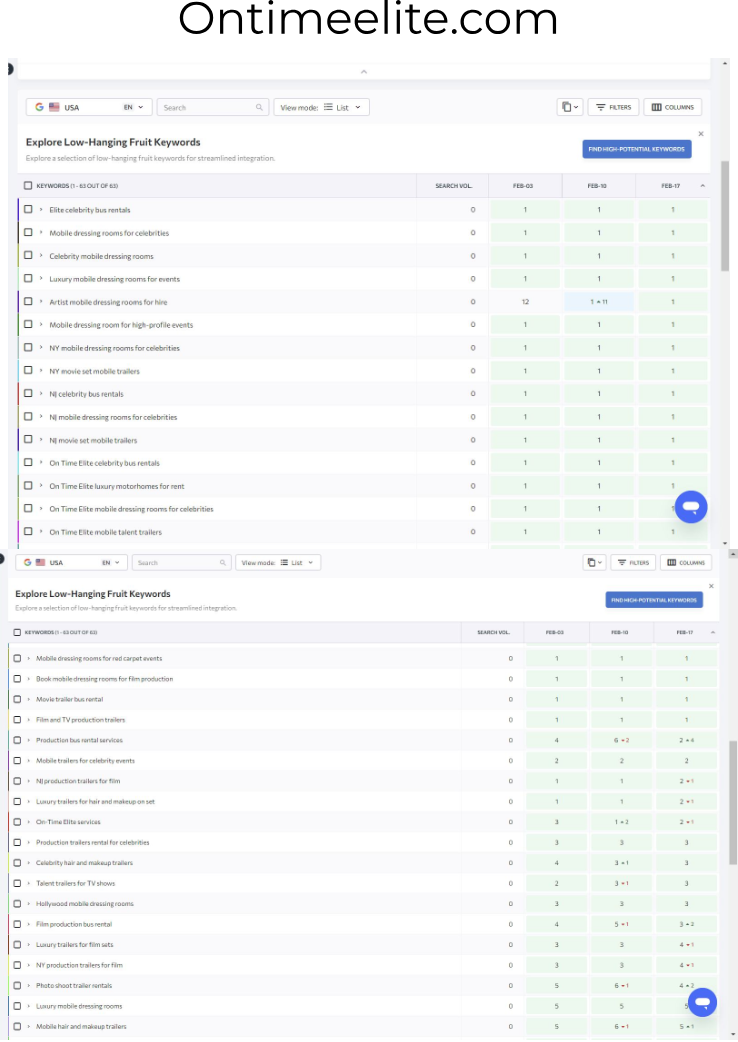Click copy icon dropdown in lower toolbar
Viewport: 738px width, 1042px height.
pyautogui.click(x=594, y=562)
